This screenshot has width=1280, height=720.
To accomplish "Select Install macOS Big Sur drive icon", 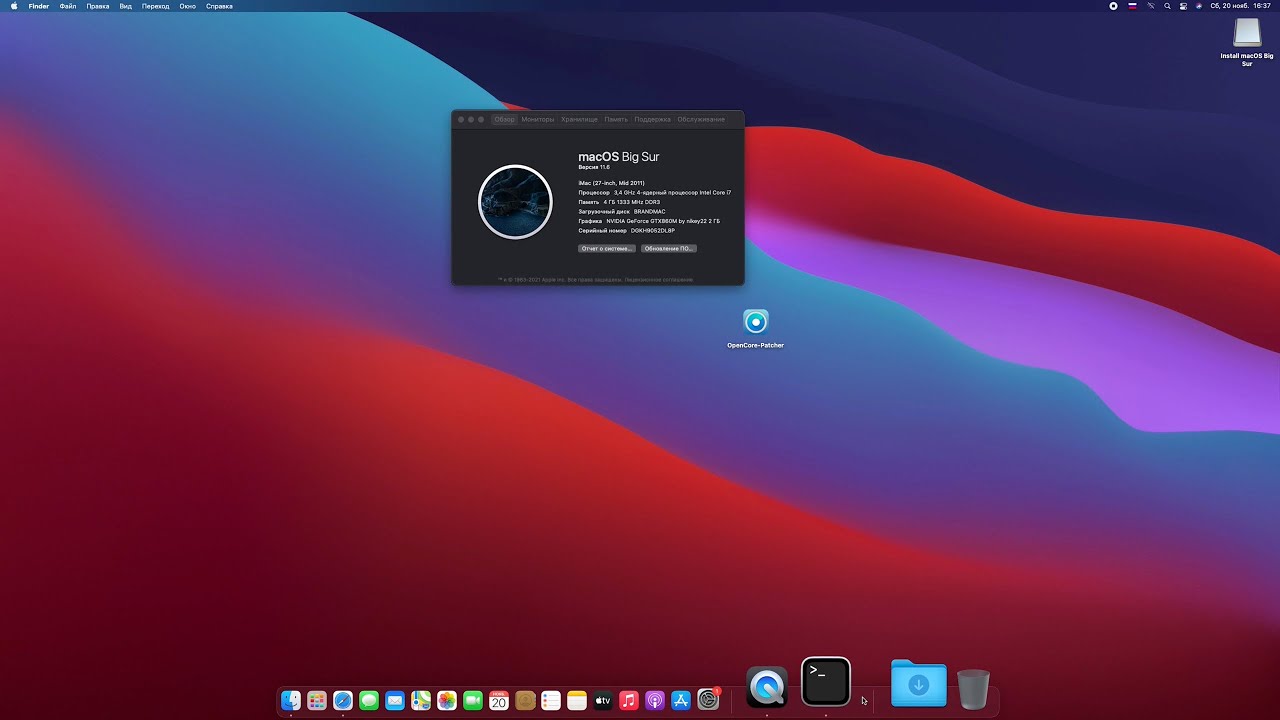I will [1247, 42].
